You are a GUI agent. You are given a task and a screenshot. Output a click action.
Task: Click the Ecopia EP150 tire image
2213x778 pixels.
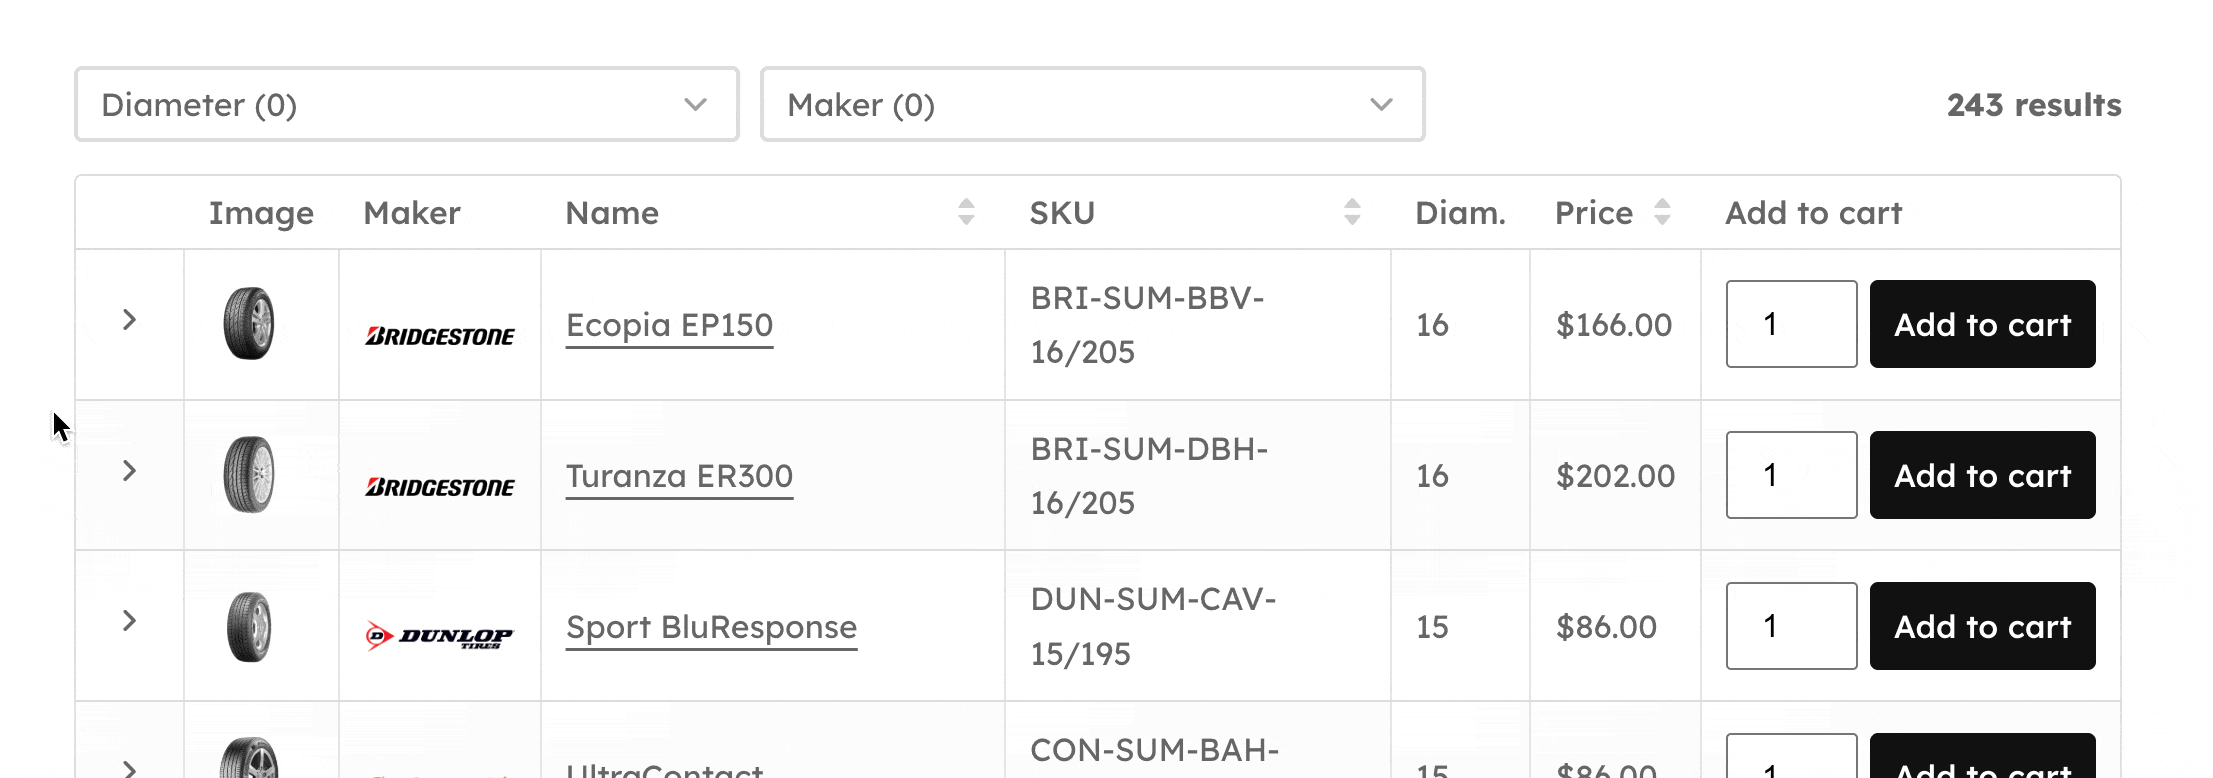249,324
